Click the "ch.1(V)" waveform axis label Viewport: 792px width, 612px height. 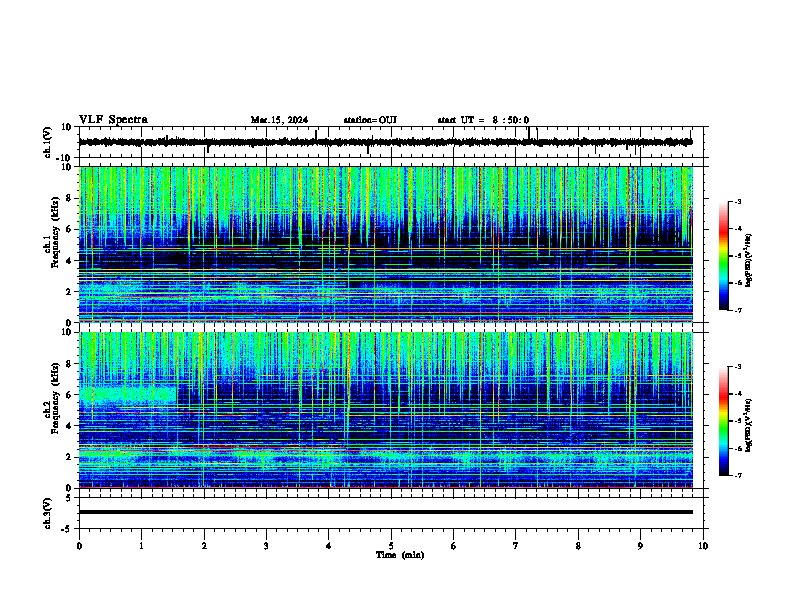coord(48,142)
